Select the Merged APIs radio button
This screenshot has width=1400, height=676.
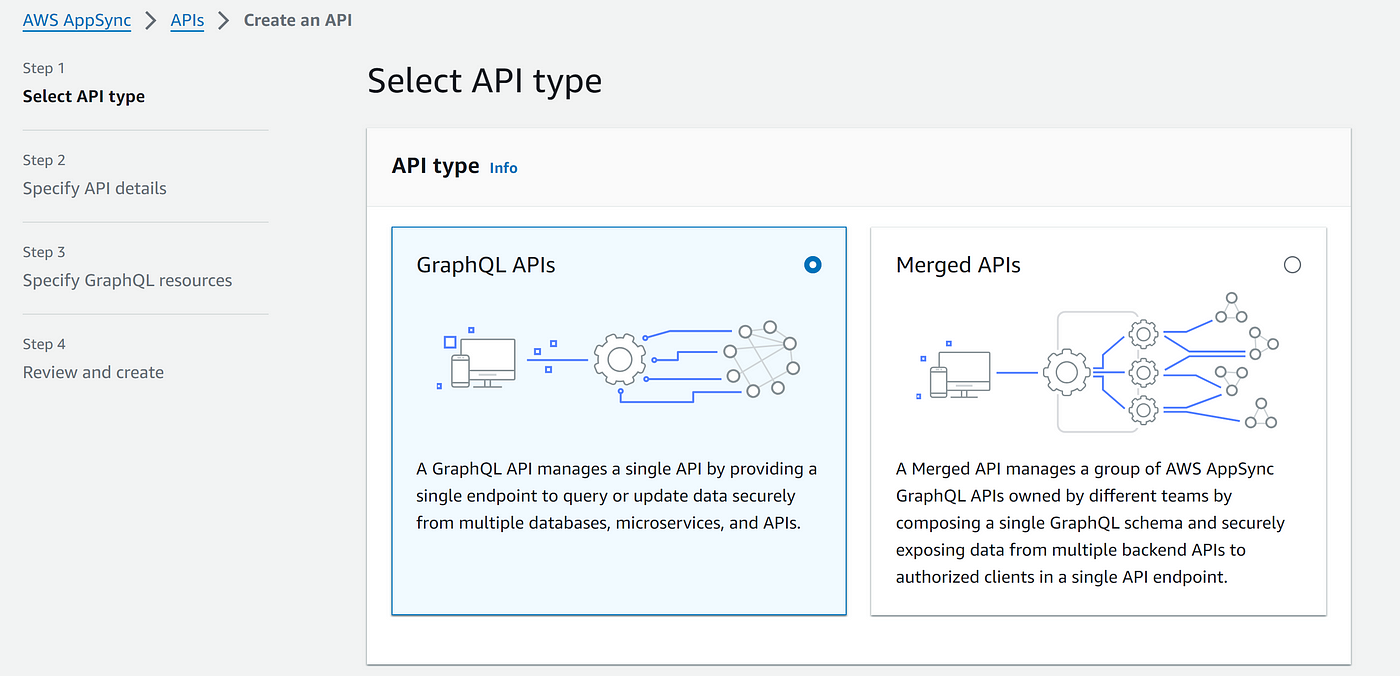[1292, 265]
